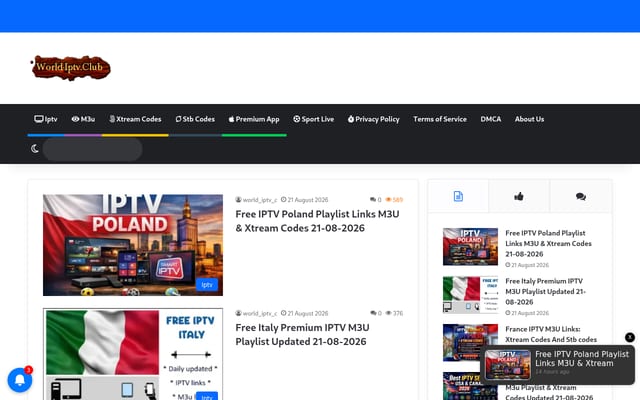Click the World-Iptv.Club logo
This screenshot has width=640, height=400.
pyautogui.click(x=71, y=67)
